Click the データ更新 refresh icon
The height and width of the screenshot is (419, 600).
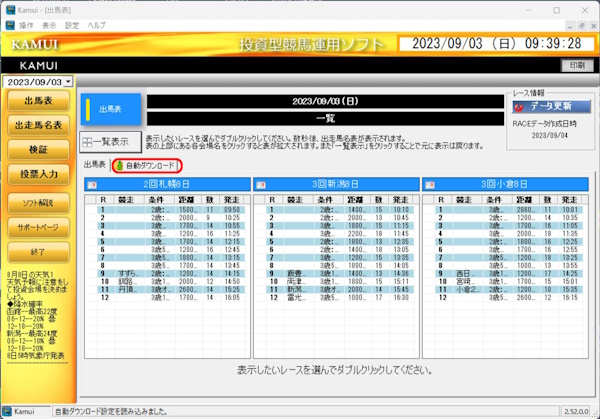coord(520,105)
